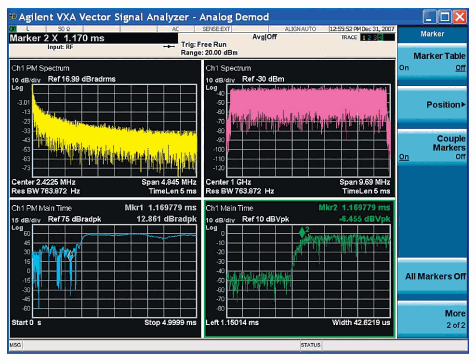Click the AC coupling indicator
Viewport: 476px width, 362px height.
tap(176, 29)
